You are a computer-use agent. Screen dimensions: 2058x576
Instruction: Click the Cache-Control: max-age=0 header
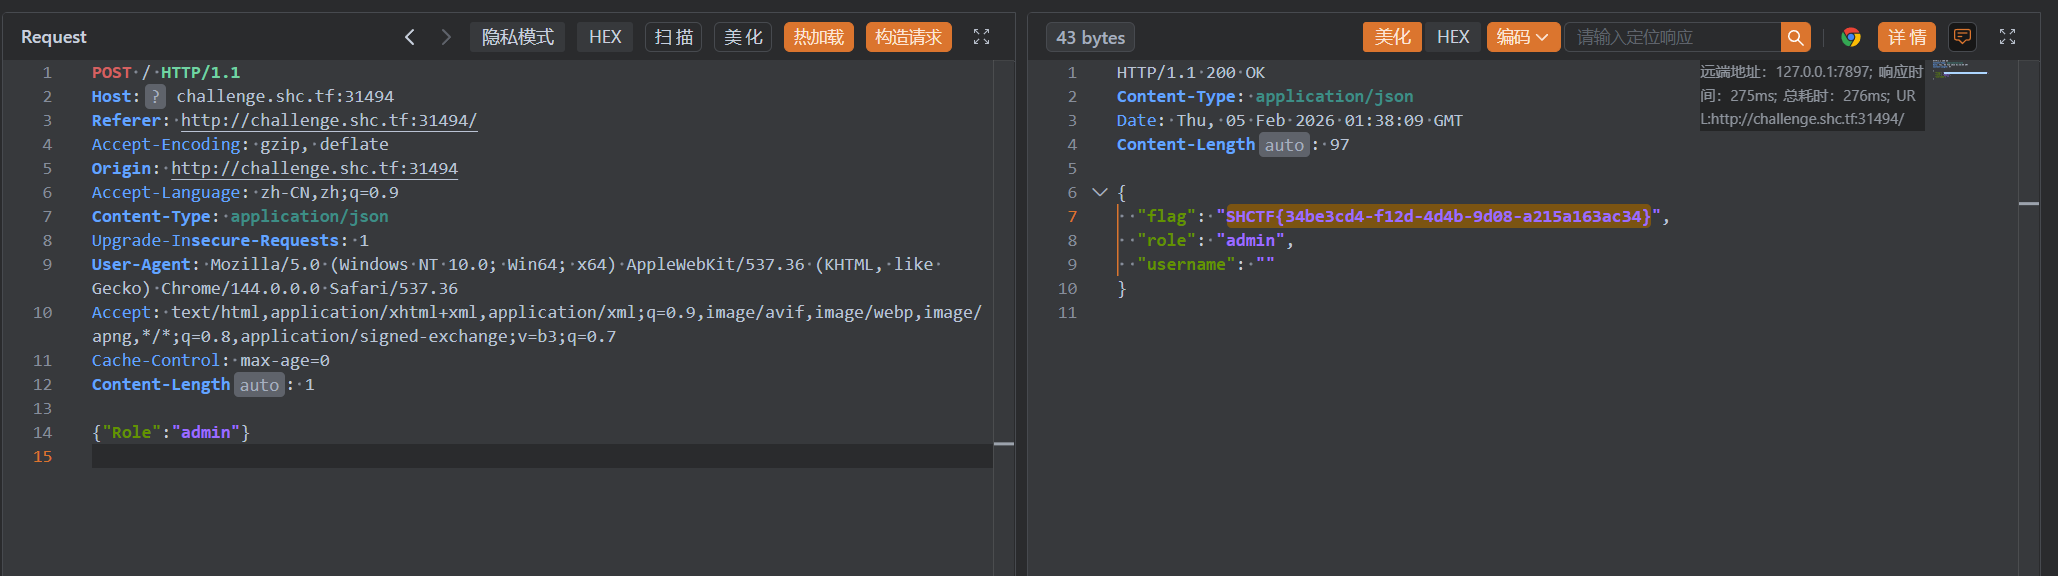tap(211, 360)
